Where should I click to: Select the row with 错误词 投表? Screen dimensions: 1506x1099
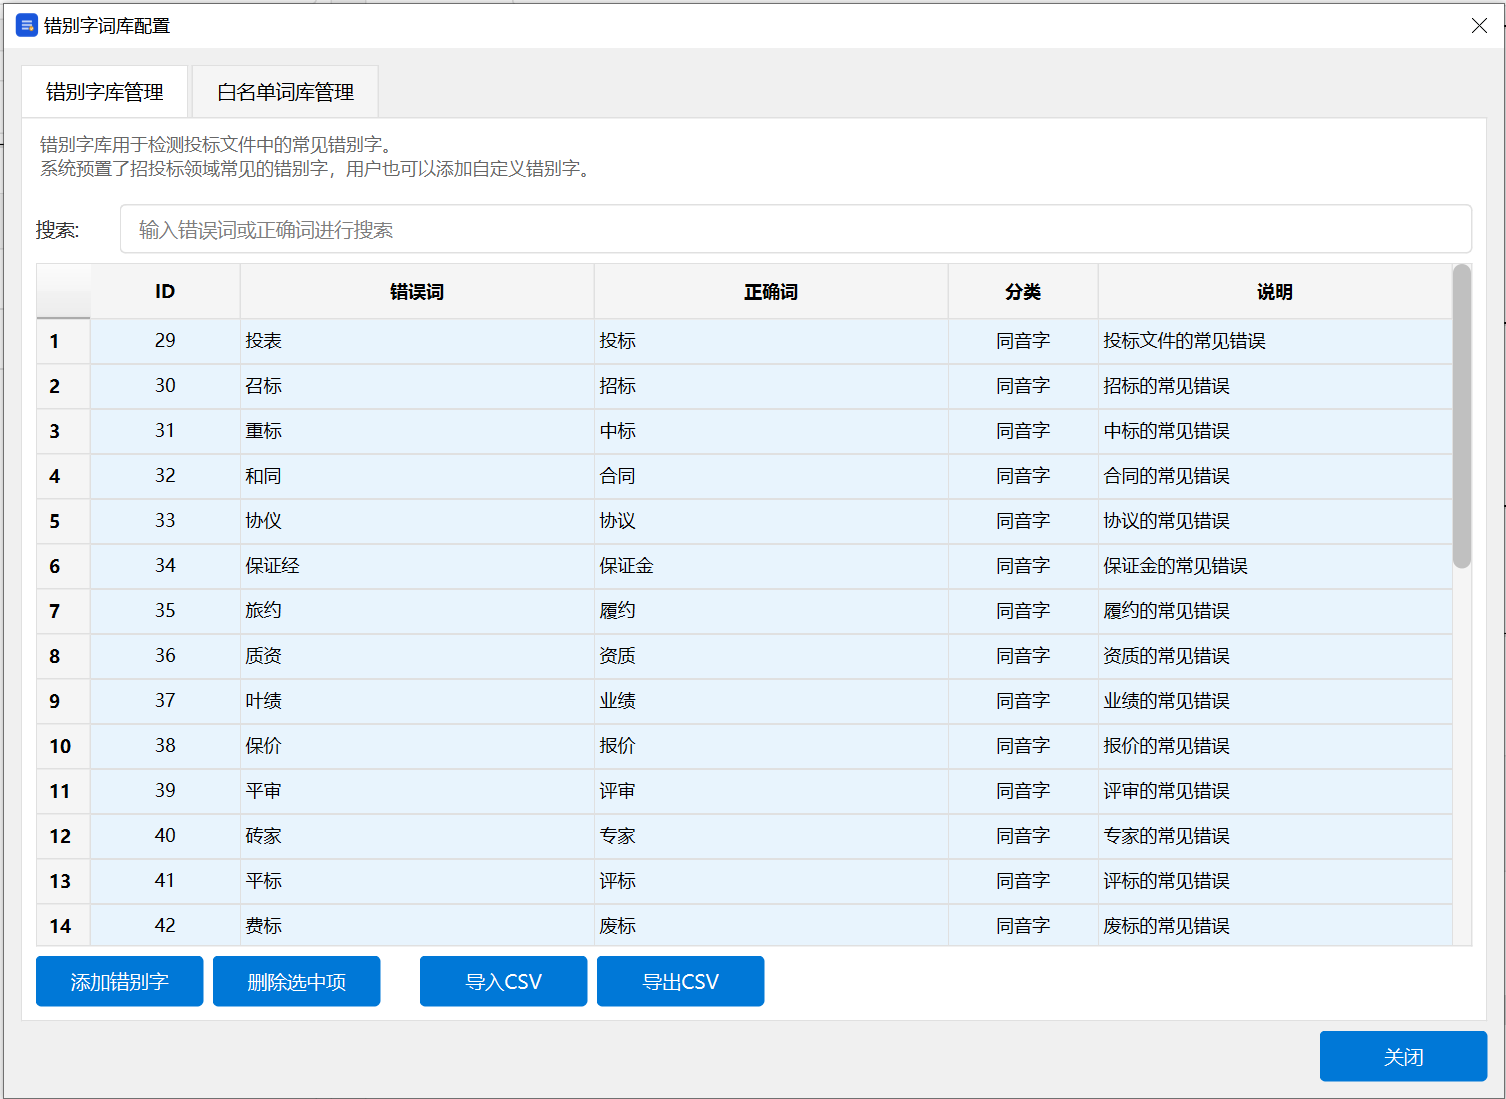(x=416, y=341)
